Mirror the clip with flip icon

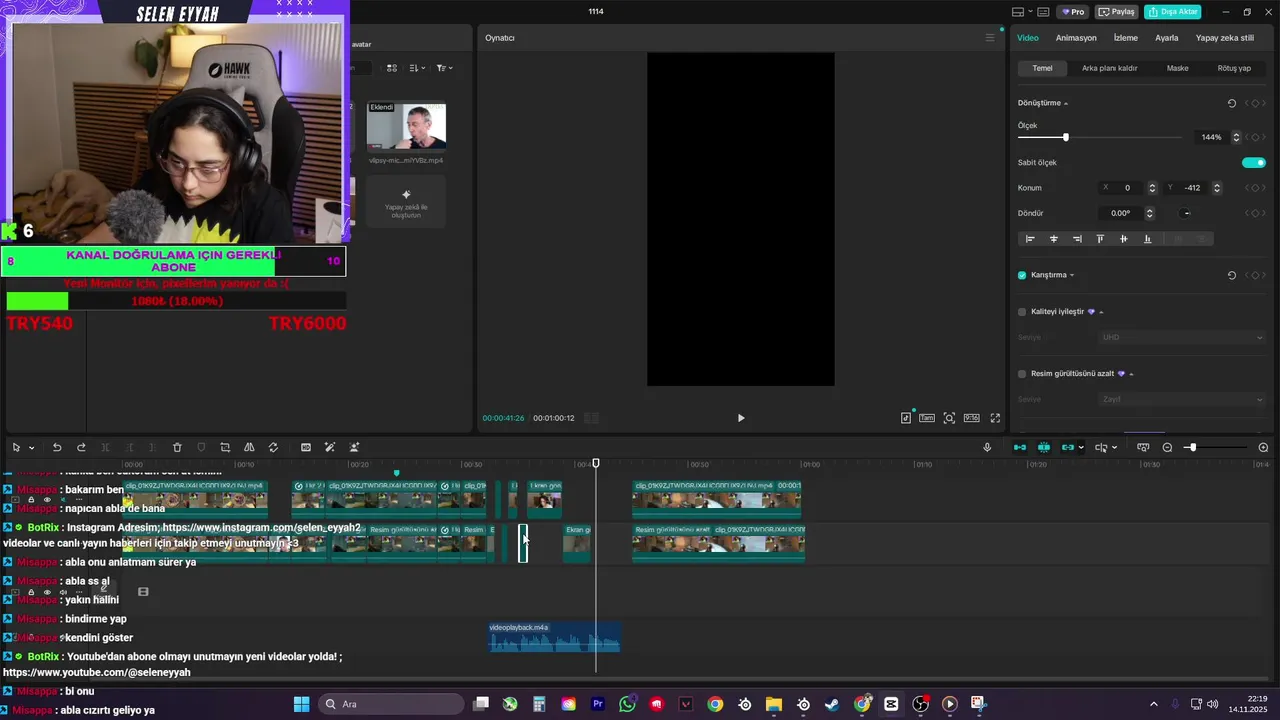click(x=249, y=447)
